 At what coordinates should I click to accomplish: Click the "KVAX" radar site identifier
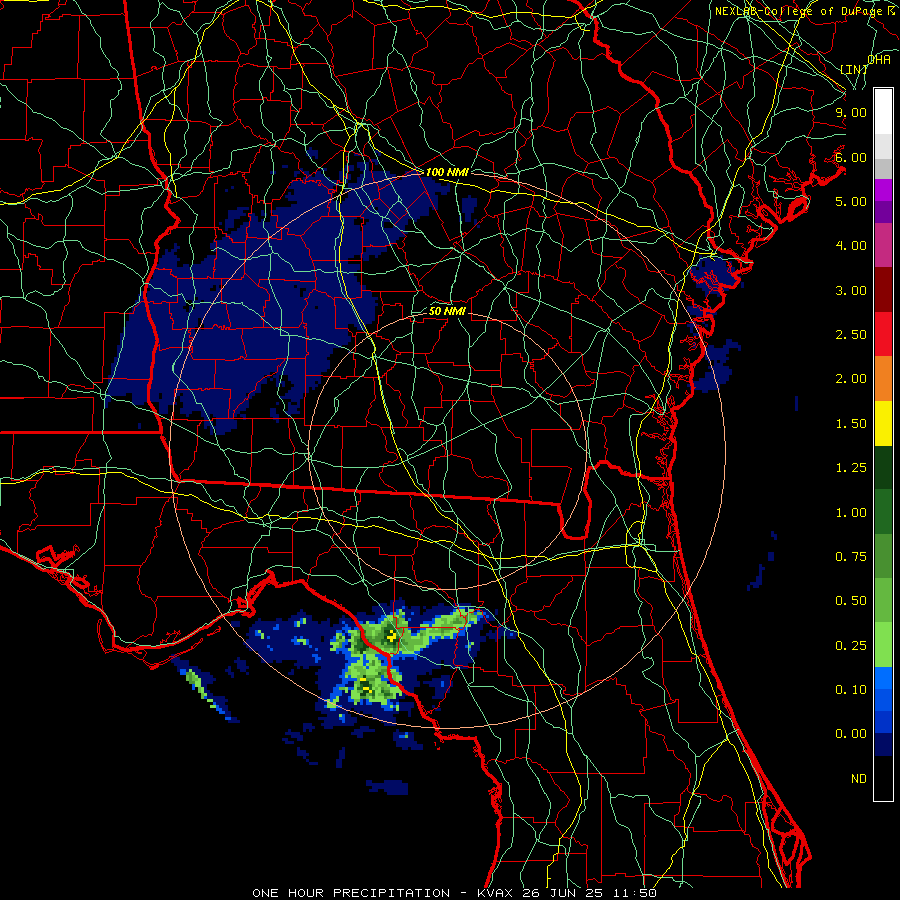(x=495, y=893)
